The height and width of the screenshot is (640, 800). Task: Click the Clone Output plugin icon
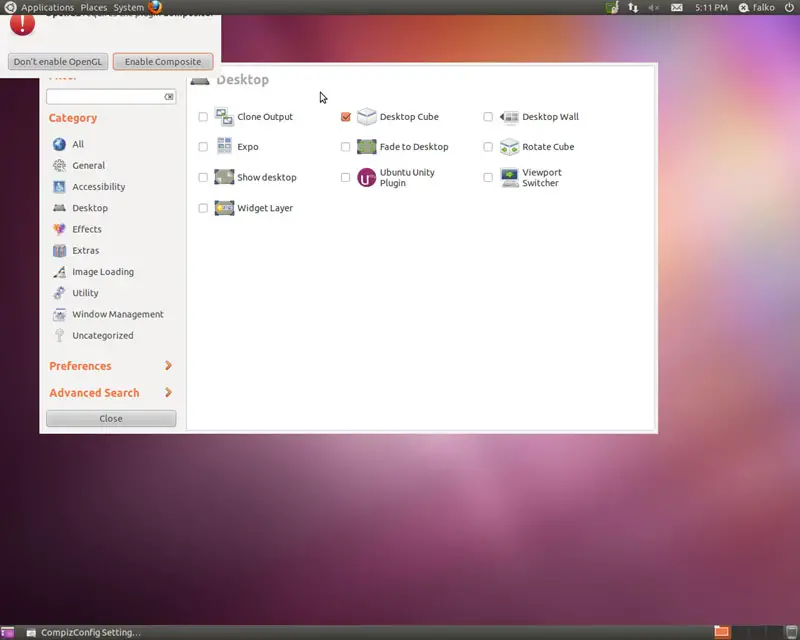click(x=224, y=117)
